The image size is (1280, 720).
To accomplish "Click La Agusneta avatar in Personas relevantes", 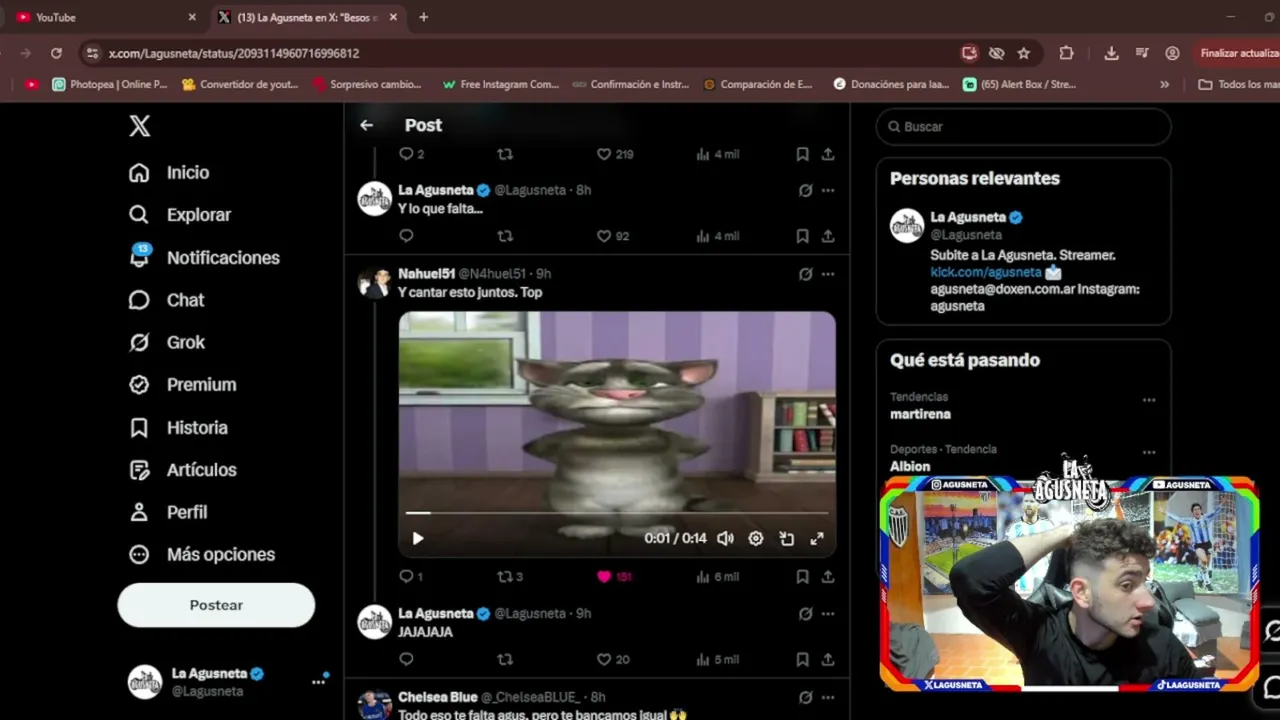I will 907,225.
